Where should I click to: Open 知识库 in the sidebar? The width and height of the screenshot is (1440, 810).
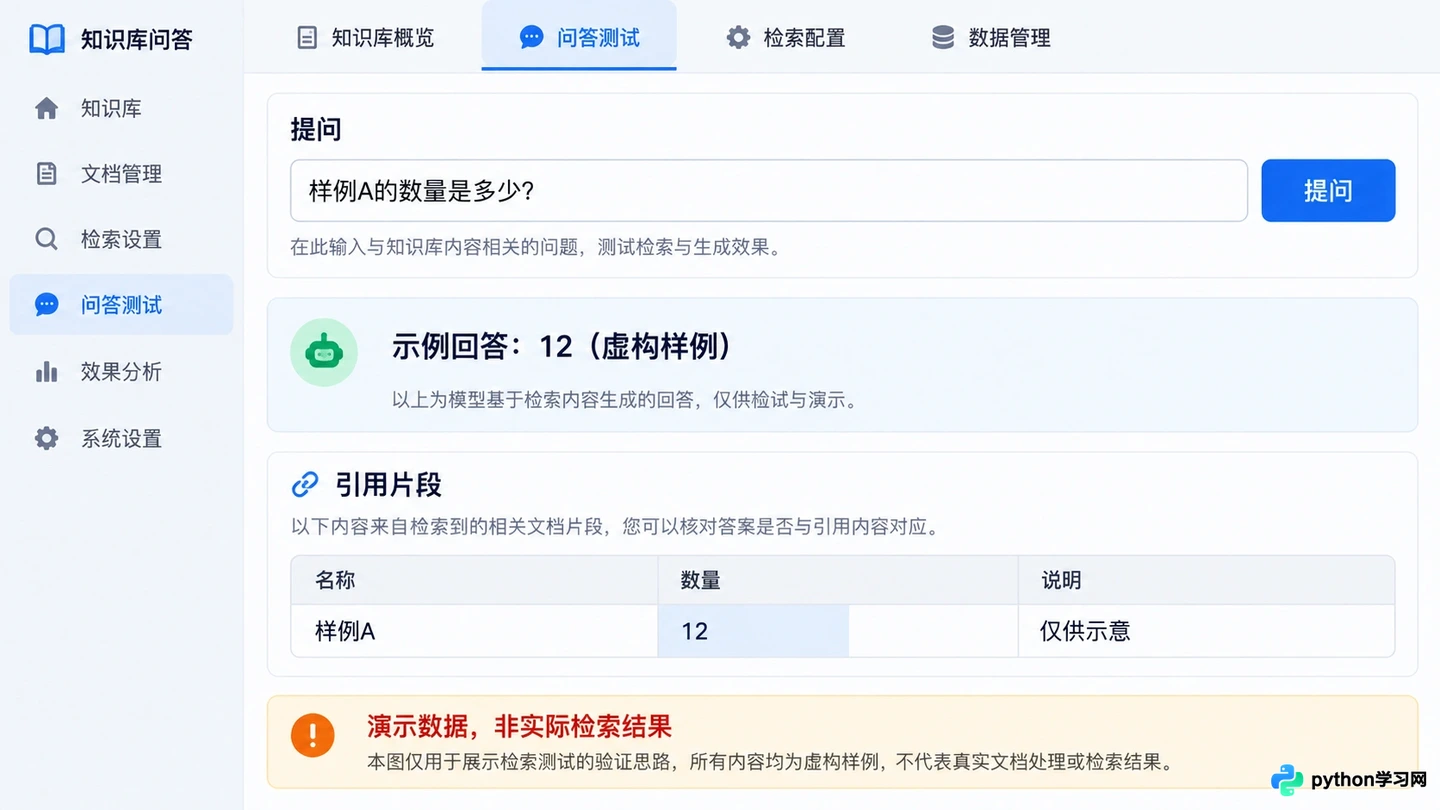(x=121, y=108)
